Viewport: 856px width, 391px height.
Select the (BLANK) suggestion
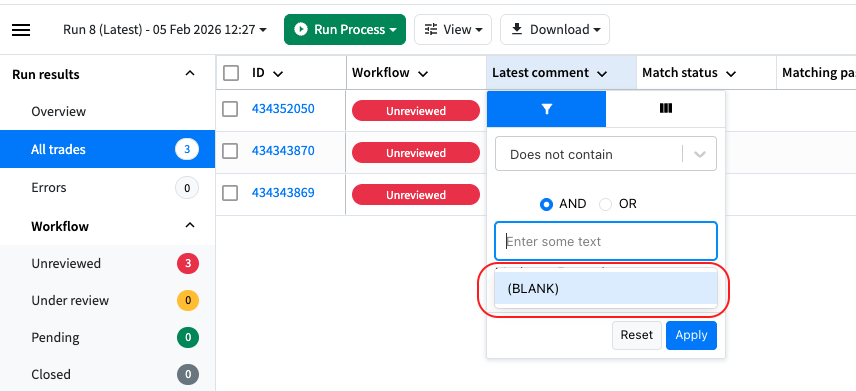tap(605, 288)
